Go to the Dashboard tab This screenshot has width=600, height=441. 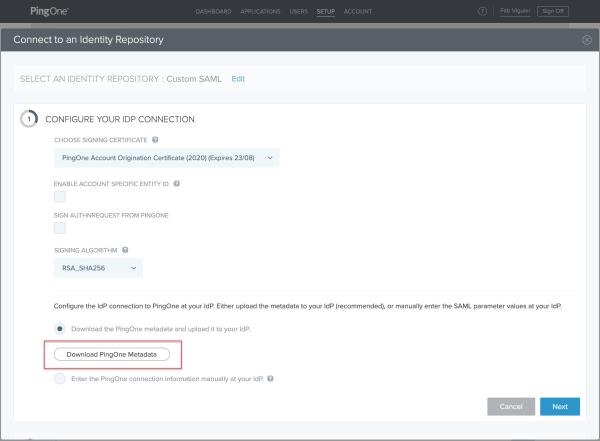[x=213, y=11]
